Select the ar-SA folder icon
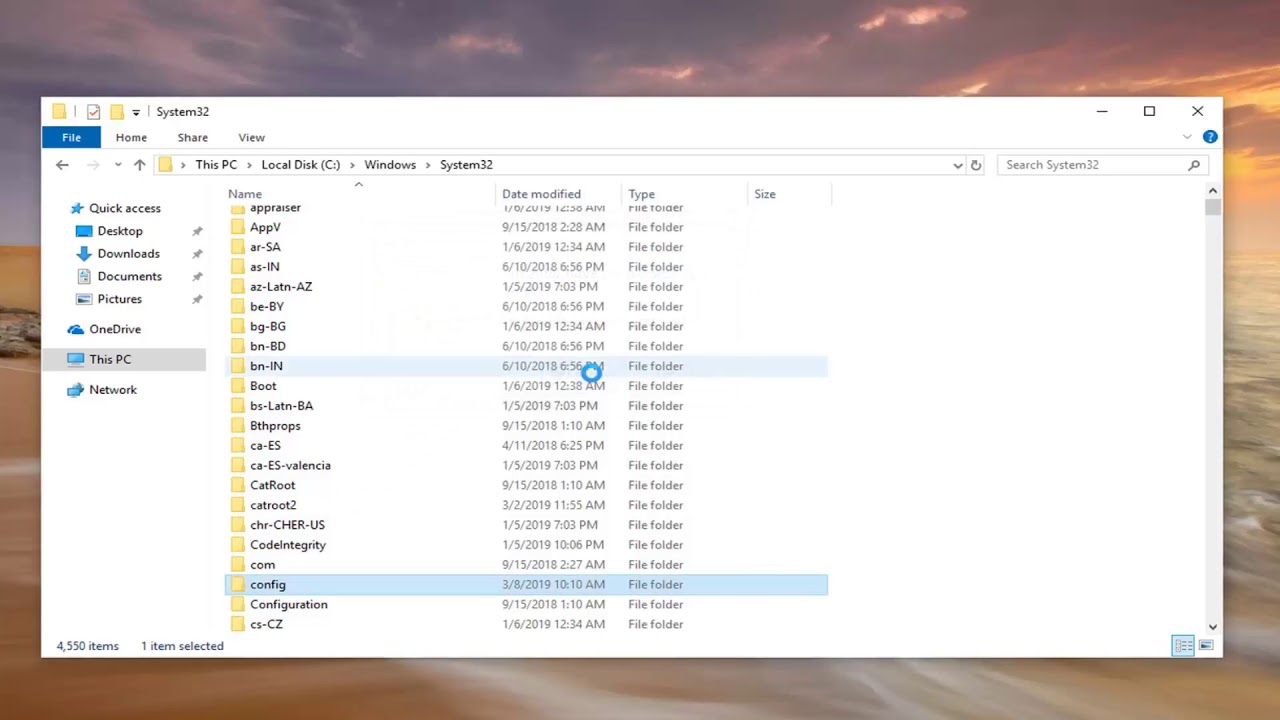Image resolution: width=1280 pixels, height=720 pixels. [x=237, y=247]
